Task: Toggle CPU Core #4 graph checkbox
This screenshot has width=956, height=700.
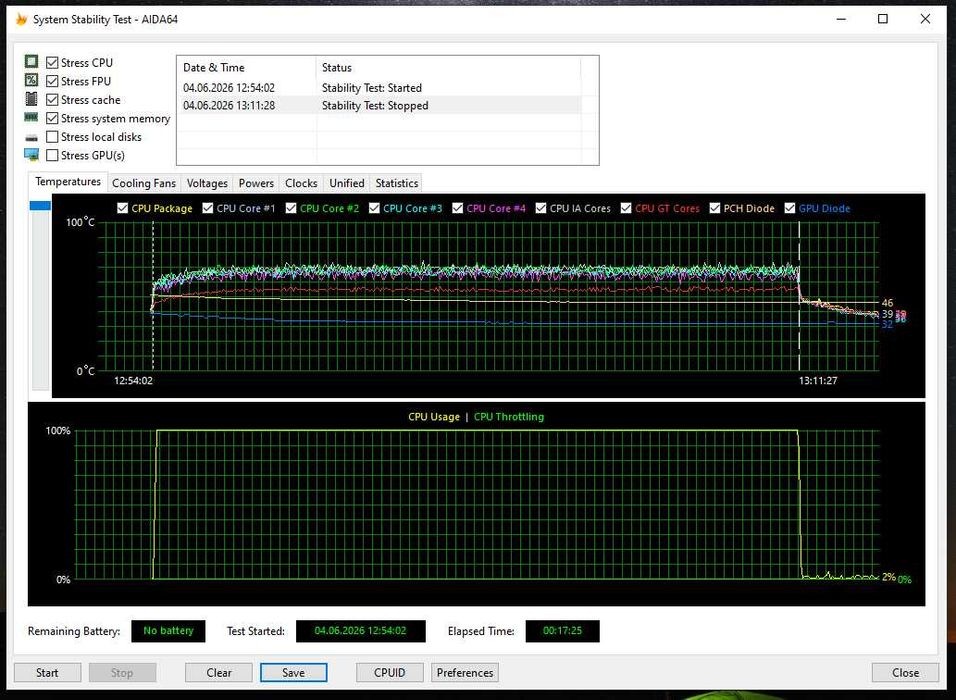Action: (457, 209)
